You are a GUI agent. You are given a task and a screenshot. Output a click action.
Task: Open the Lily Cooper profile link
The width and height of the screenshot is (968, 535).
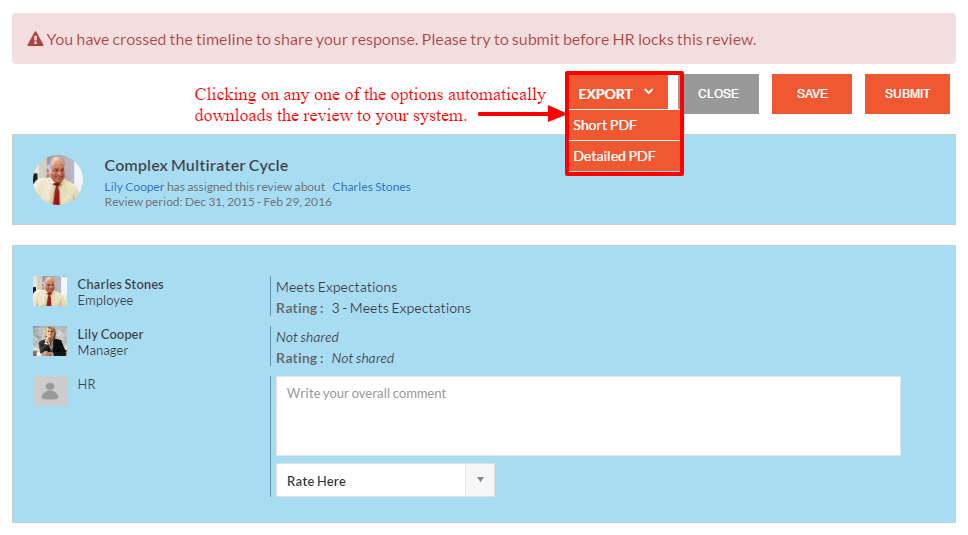(134, 187)
